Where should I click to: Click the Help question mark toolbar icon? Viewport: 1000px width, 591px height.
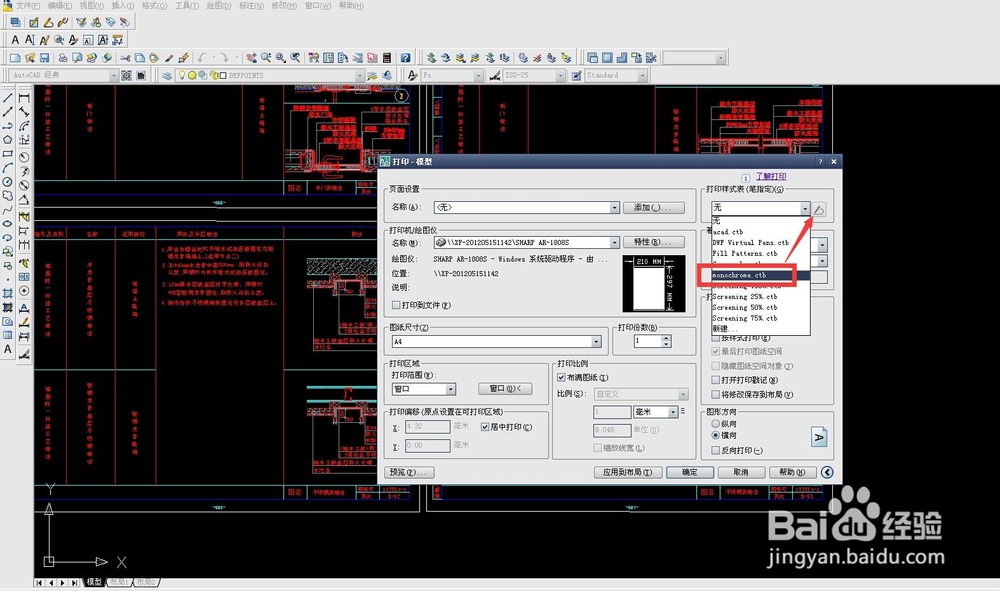click(406, 58)
